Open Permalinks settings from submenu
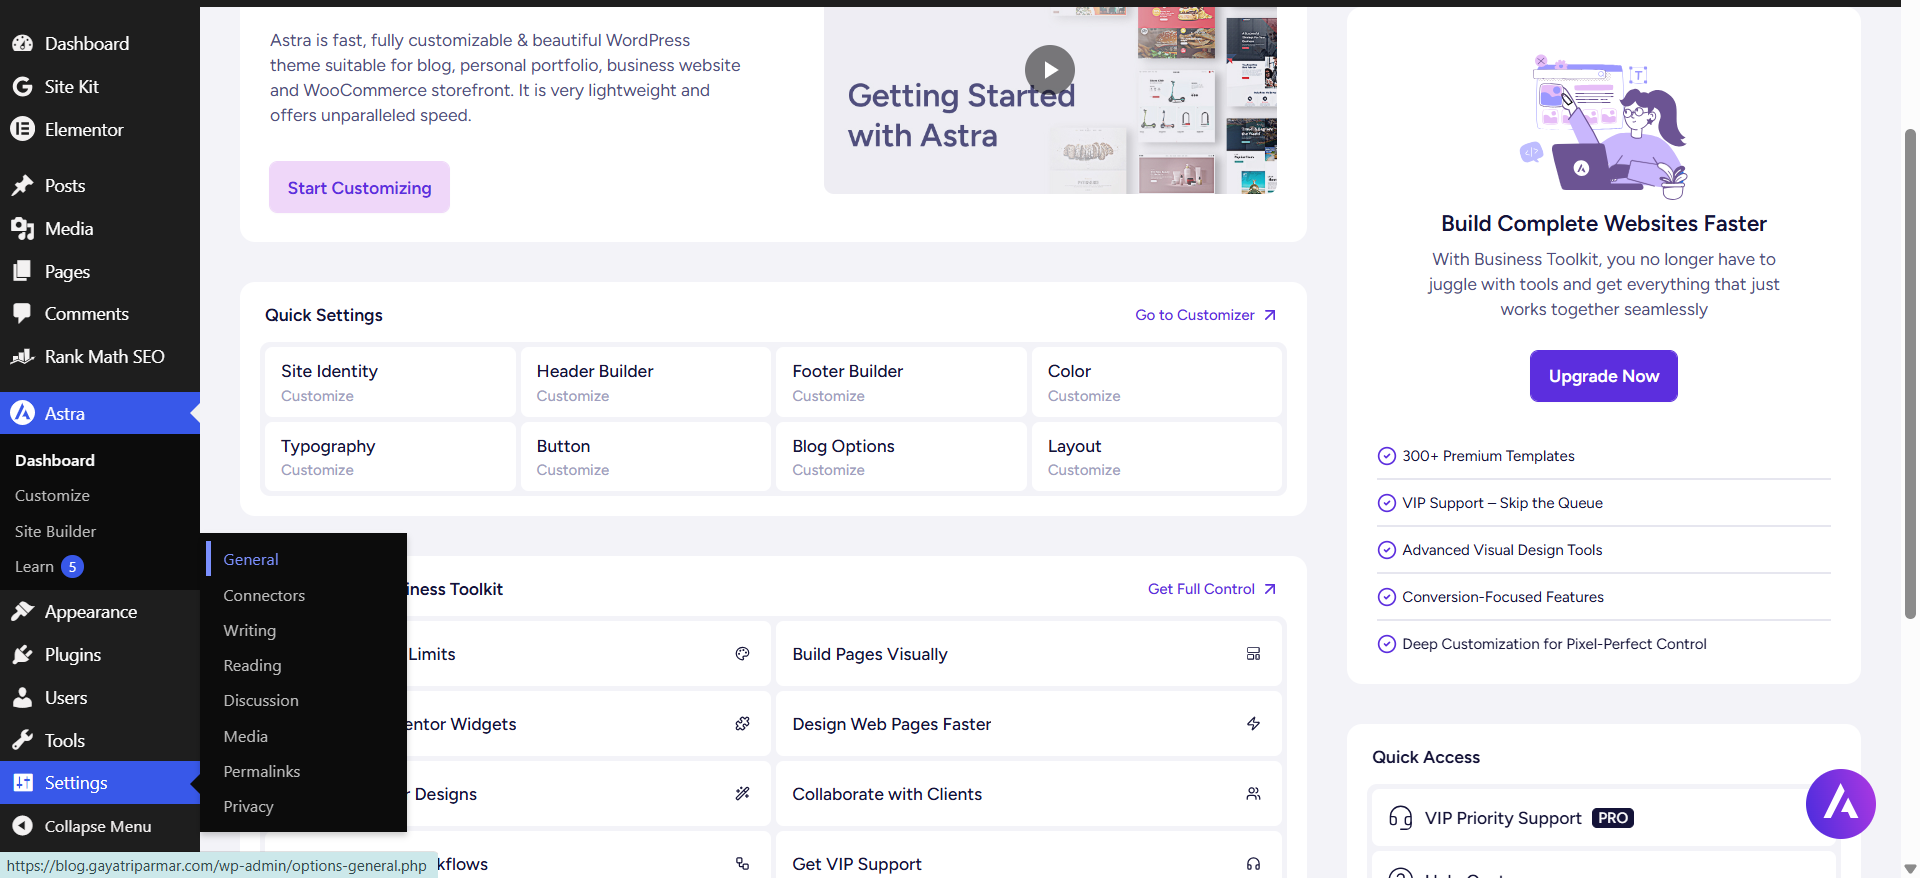Image resolution: width=1920 pixels, height=878 pixels. pos(262,772)
